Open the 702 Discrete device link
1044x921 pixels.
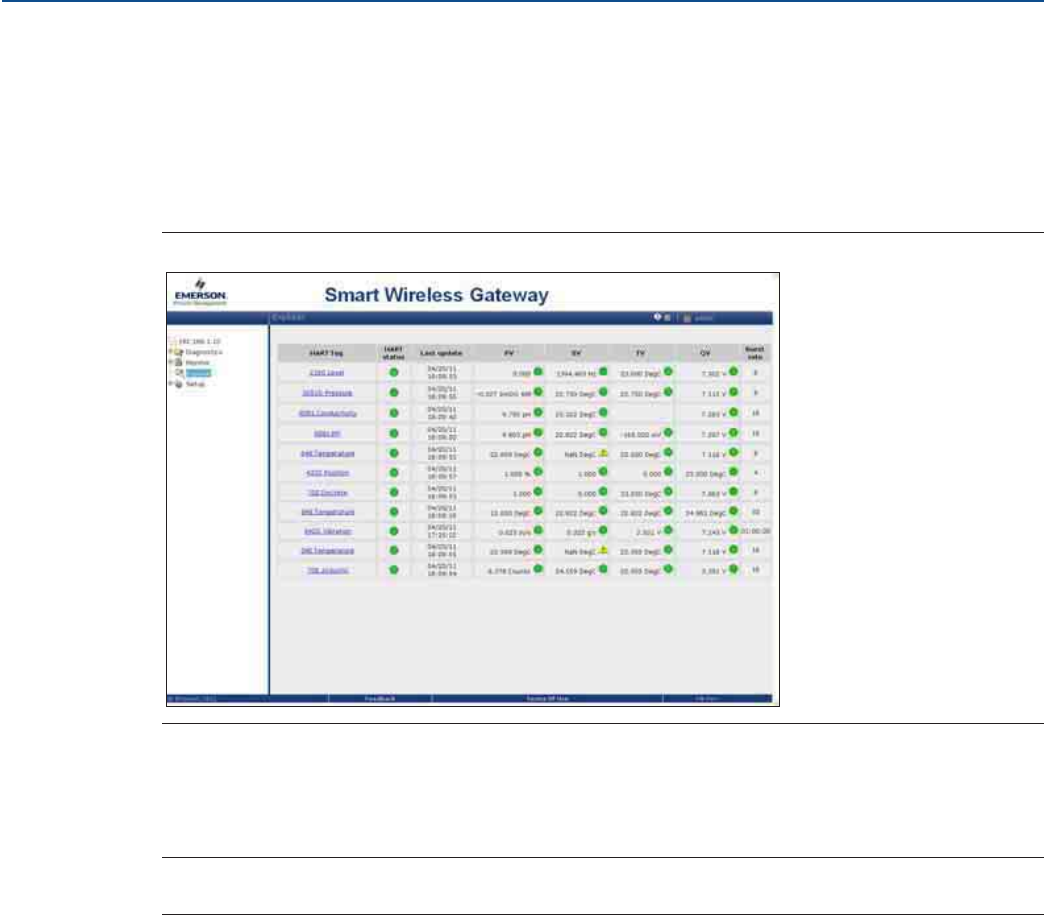pos(327,493)
